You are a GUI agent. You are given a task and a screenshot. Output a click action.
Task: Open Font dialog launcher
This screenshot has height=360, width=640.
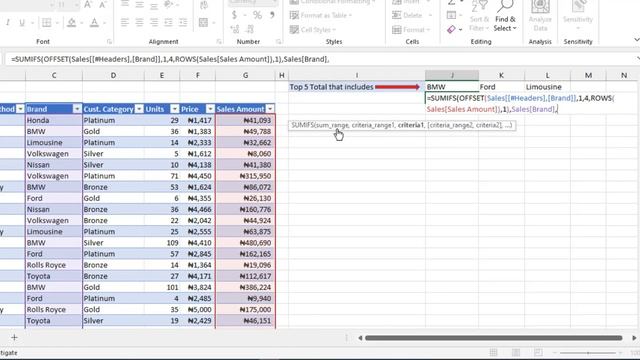point(109,42)
